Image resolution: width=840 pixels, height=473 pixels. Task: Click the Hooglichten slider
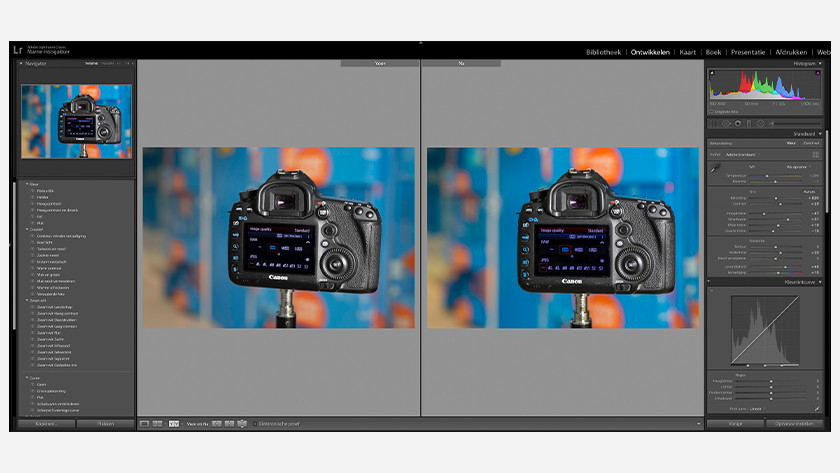tap(776, 213)
